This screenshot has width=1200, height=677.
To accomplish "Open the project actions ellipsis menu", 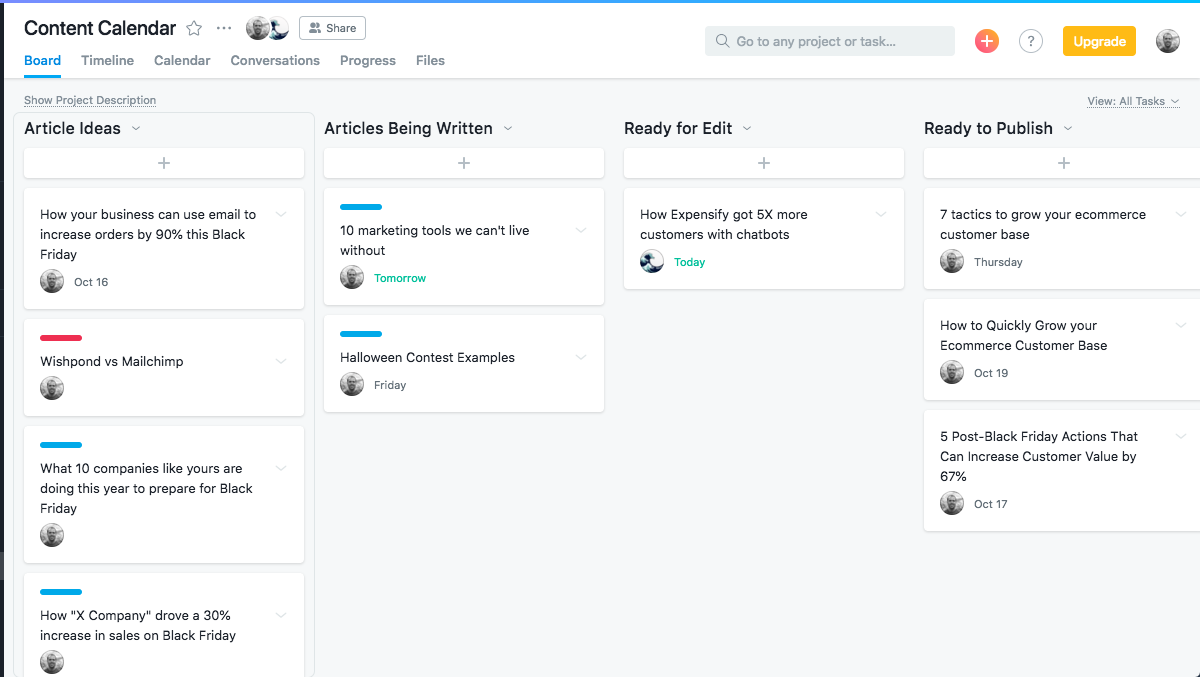I will [224, 28].
